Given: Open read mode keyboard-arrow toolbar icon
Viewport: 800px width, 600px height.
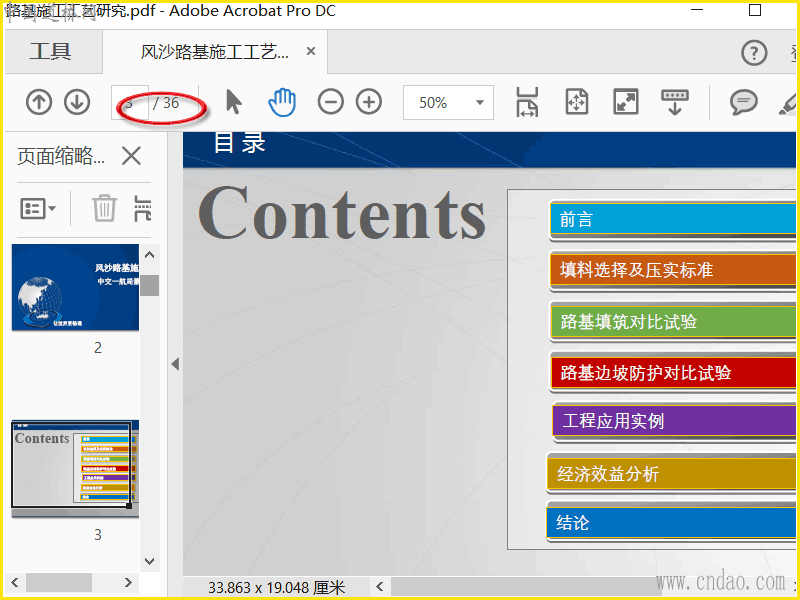Looking at the screenshot, I should coord(674,102).
